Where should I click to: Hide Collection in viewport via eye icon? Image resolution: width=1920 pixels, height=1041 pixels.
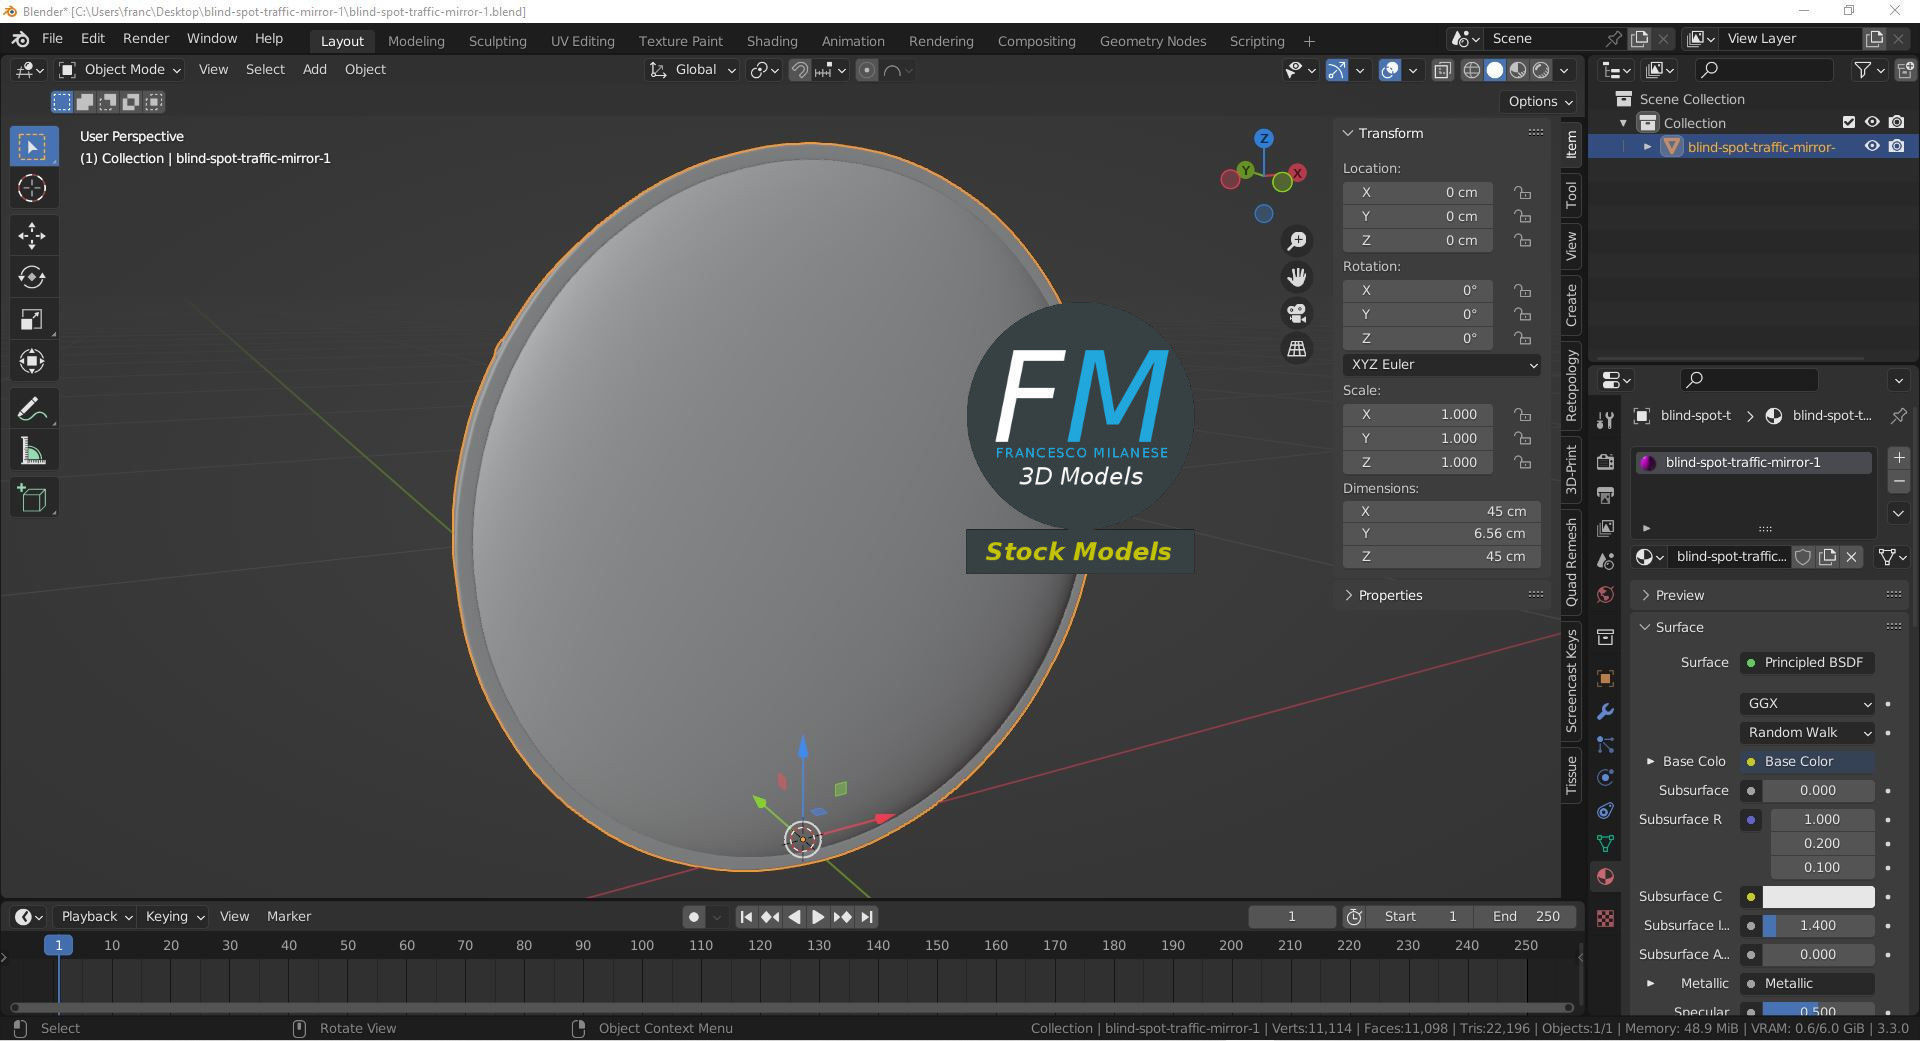(1872, 122)
